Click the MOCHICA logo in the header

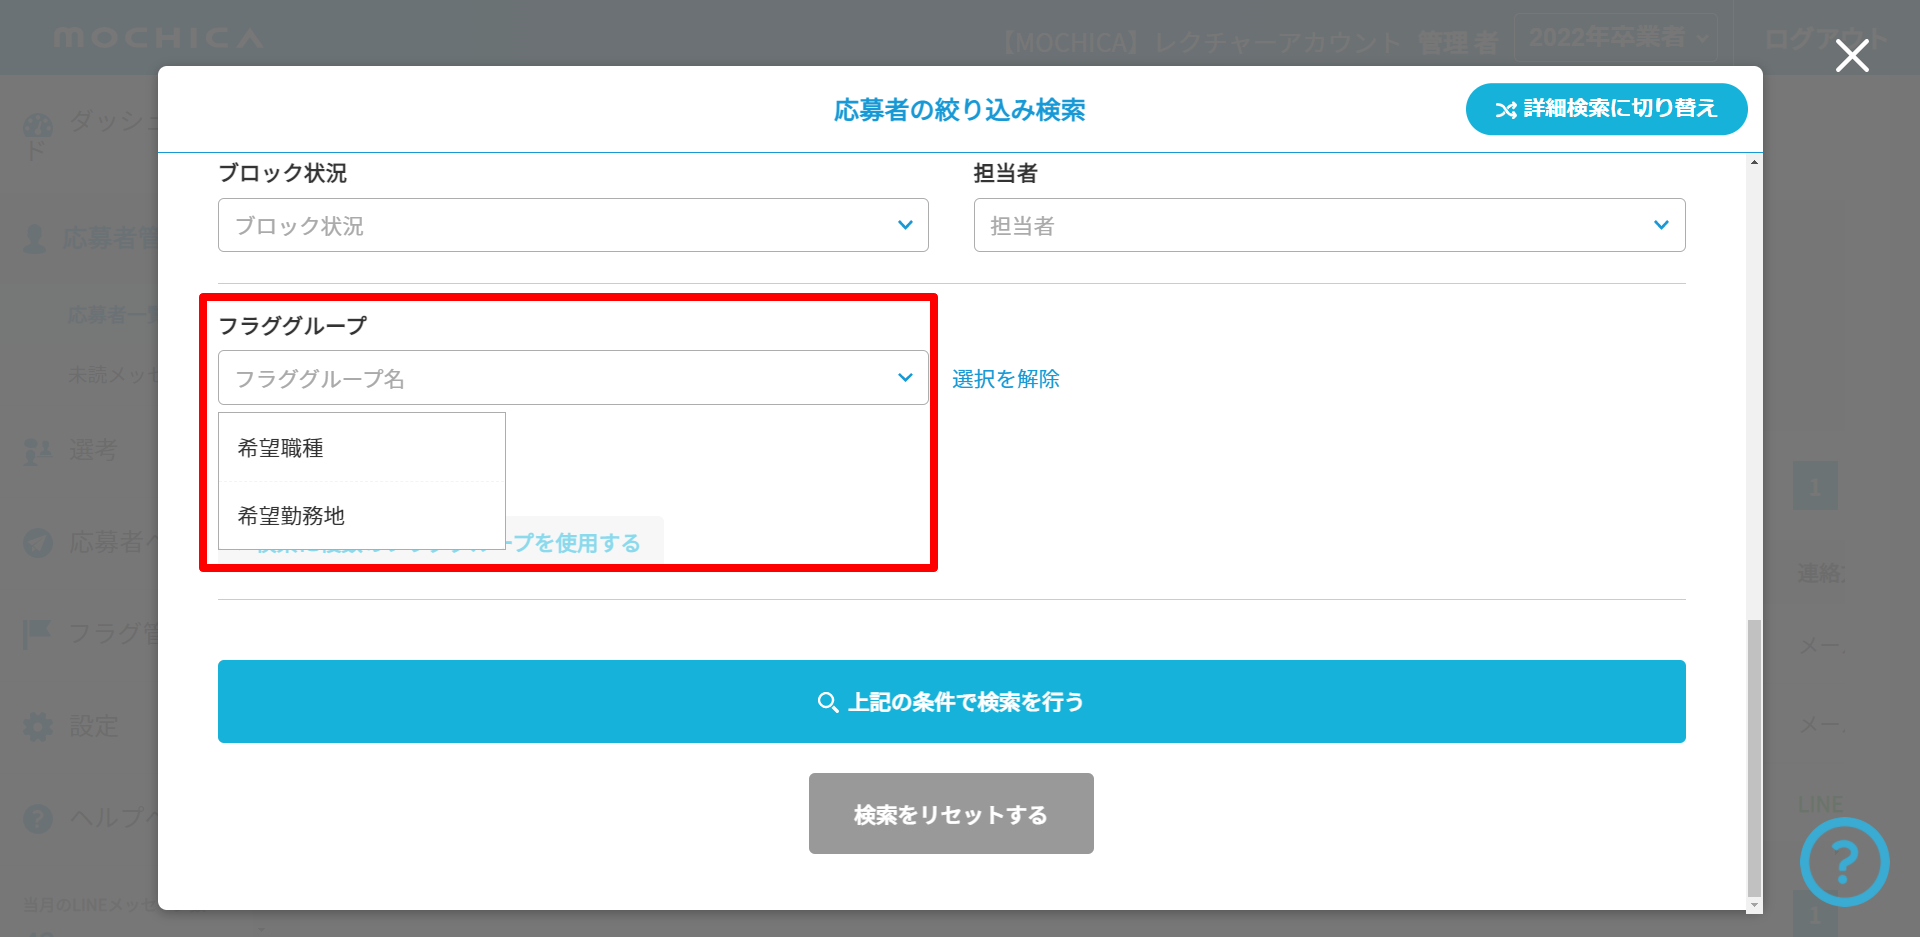point(158,38)
